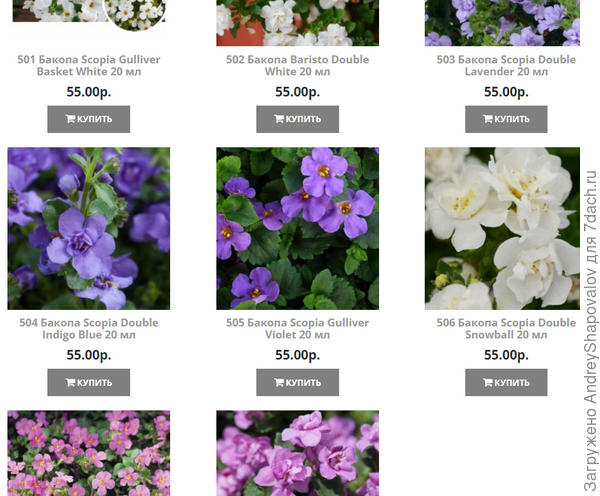
Task: Open 504 Бакопа Scopia Double Indigo Blue title
Action: (89, 329)
